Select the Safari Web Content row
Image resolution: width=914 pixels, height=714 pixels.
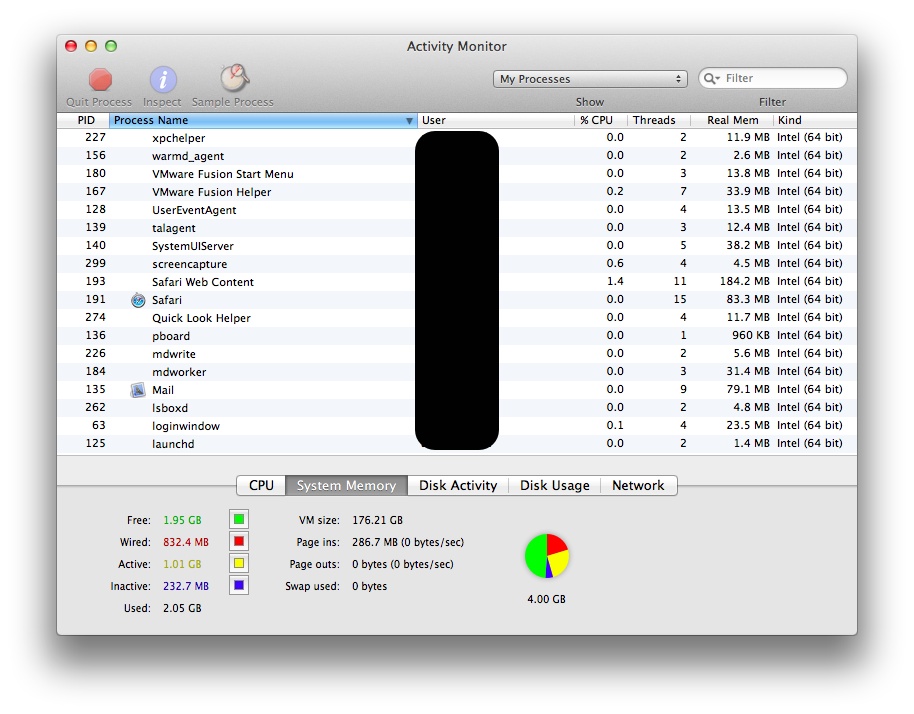(456, 282)
